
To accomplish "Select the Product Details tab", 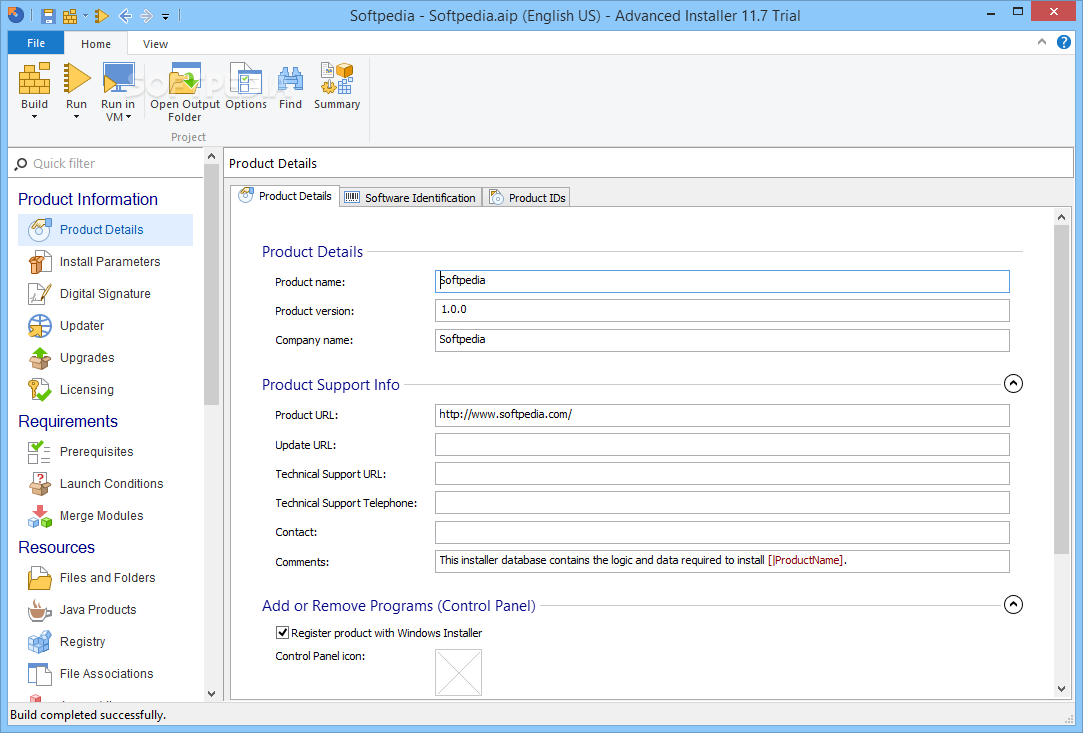I will point(285,196).
